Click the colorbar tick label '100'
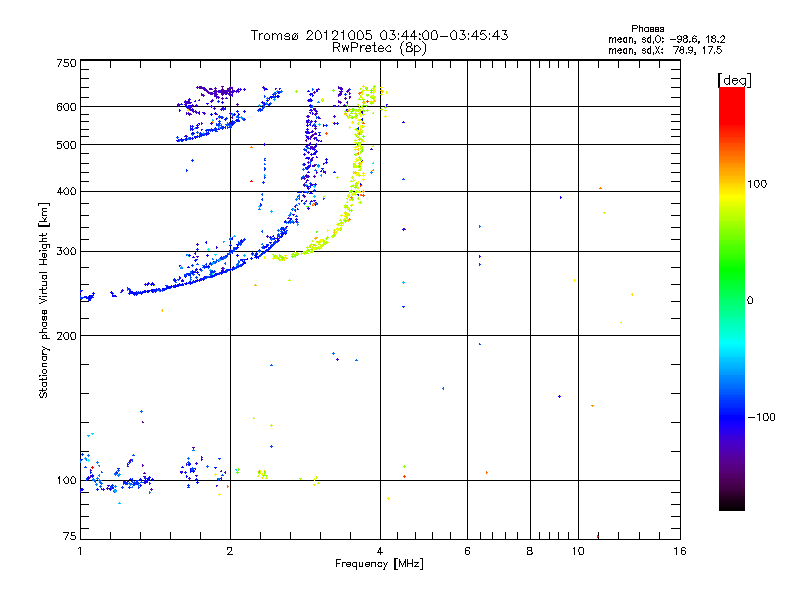The image size is (800, 600). (x=757, y=184)
